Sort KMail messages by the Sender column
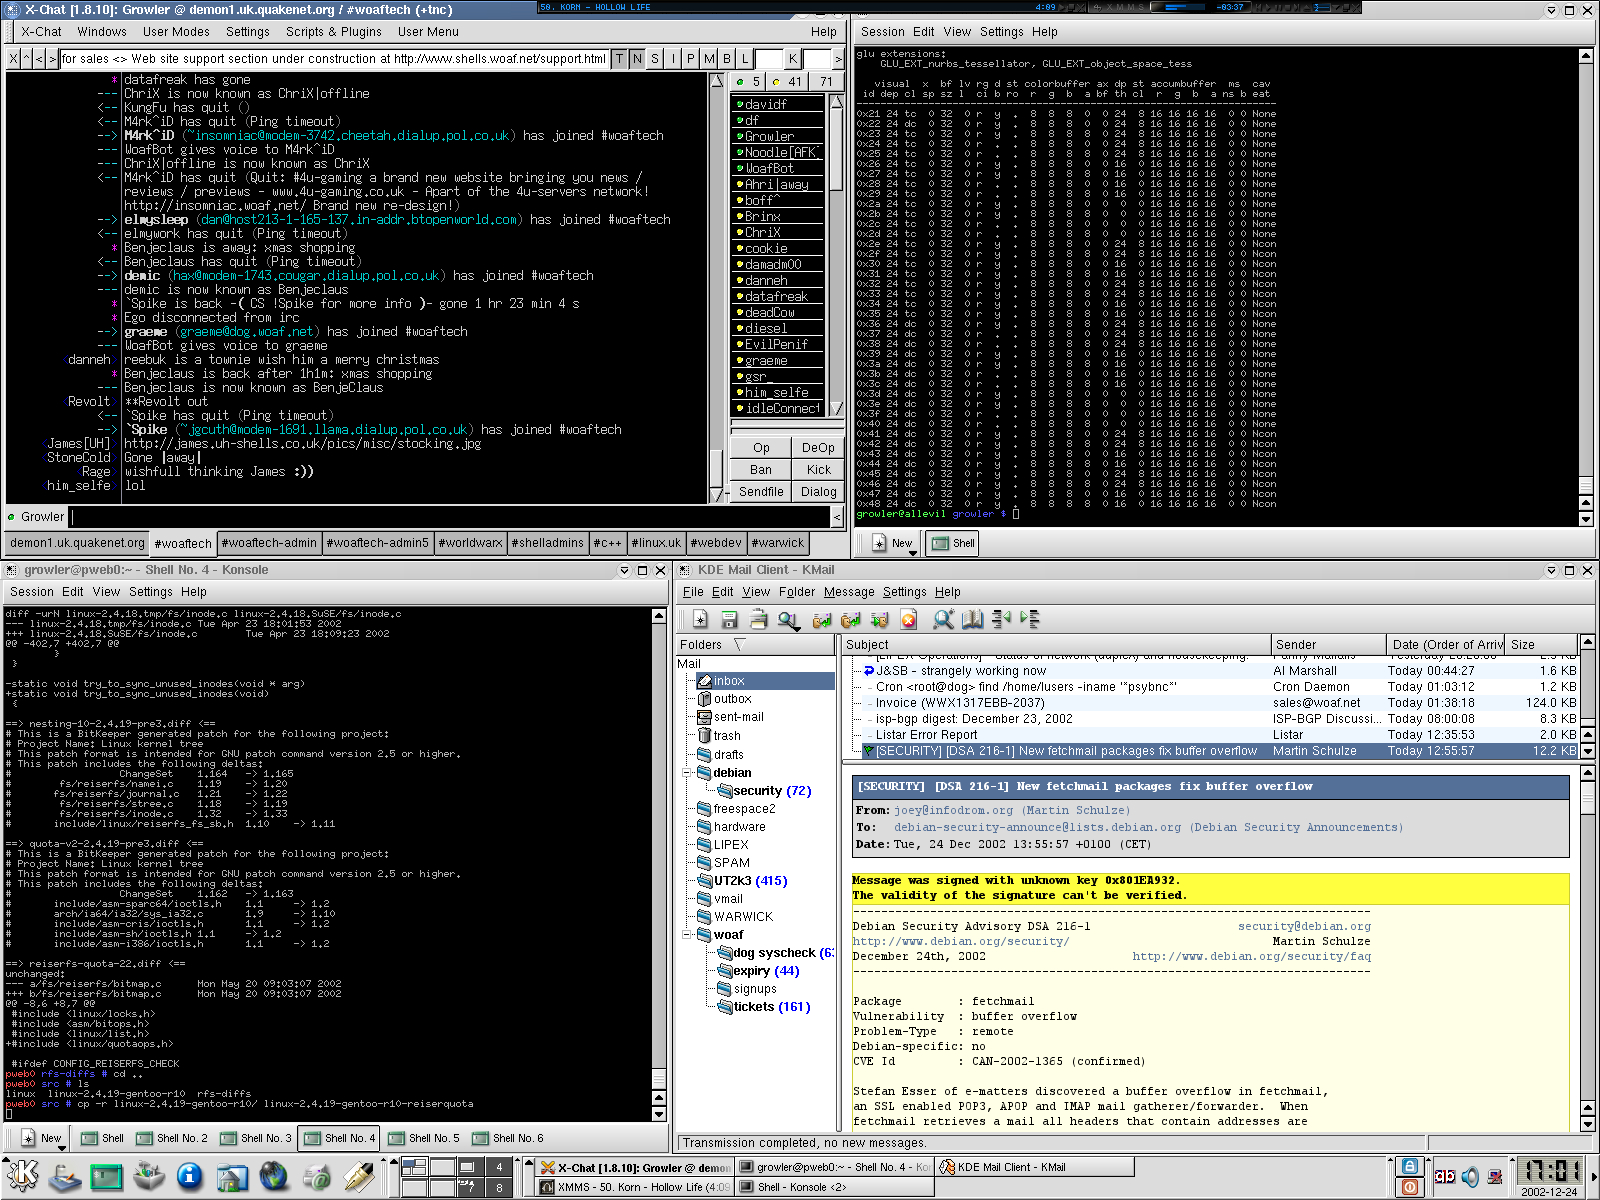This screenshot has width=1600, height=1200. point(1327,645)
